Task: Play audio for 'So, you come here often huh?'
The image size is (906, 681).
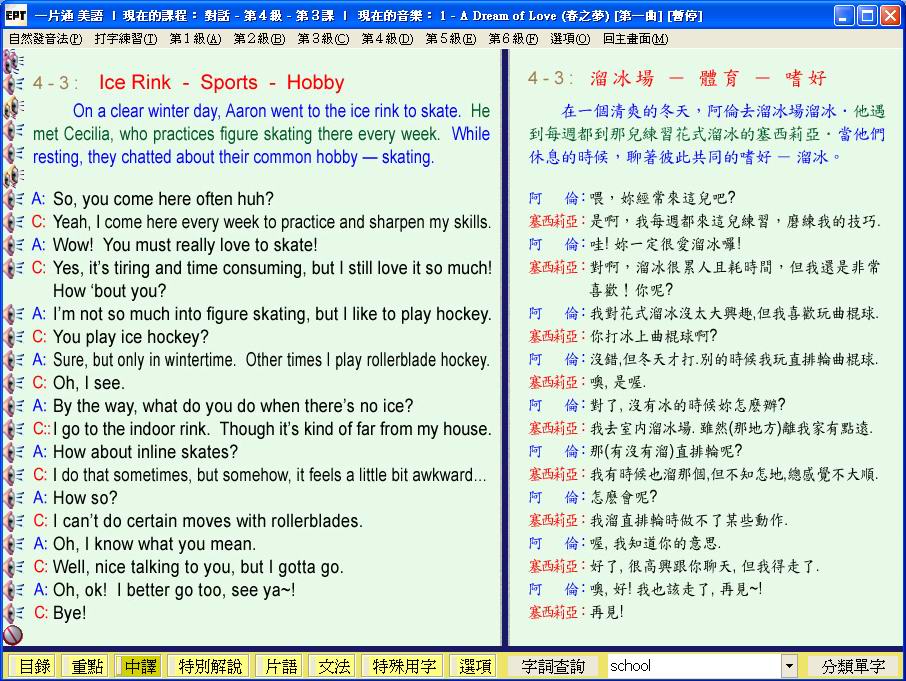Action: (x=14, y=199)
